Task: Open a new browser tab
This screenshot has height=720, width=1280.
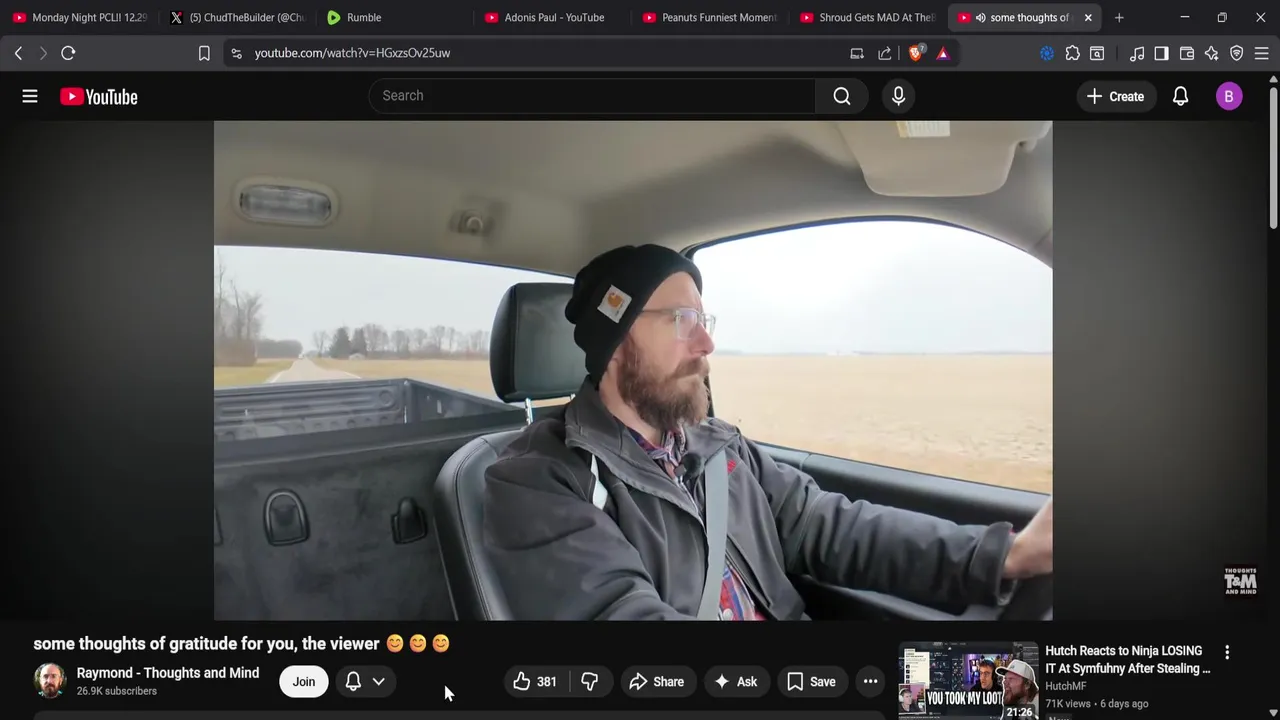Action: click(x=1119, y=17)
